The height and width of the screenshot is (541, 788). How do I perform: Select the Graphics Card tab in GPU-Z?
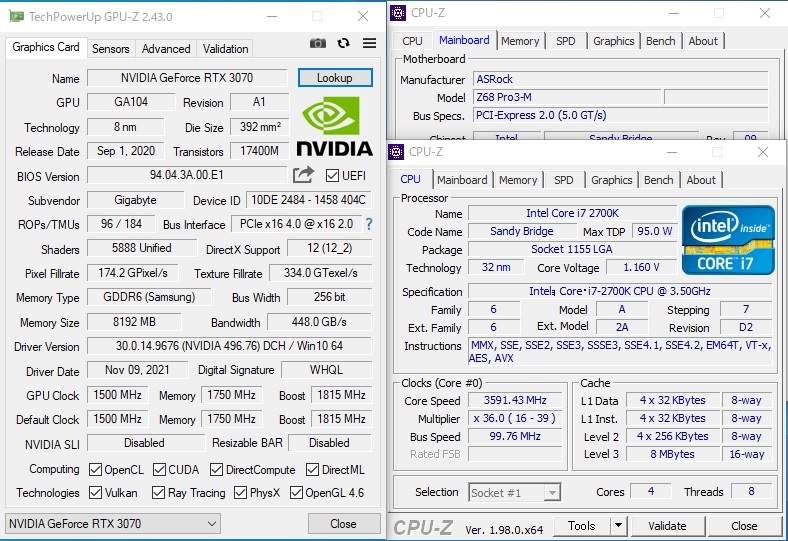(46, 47)
